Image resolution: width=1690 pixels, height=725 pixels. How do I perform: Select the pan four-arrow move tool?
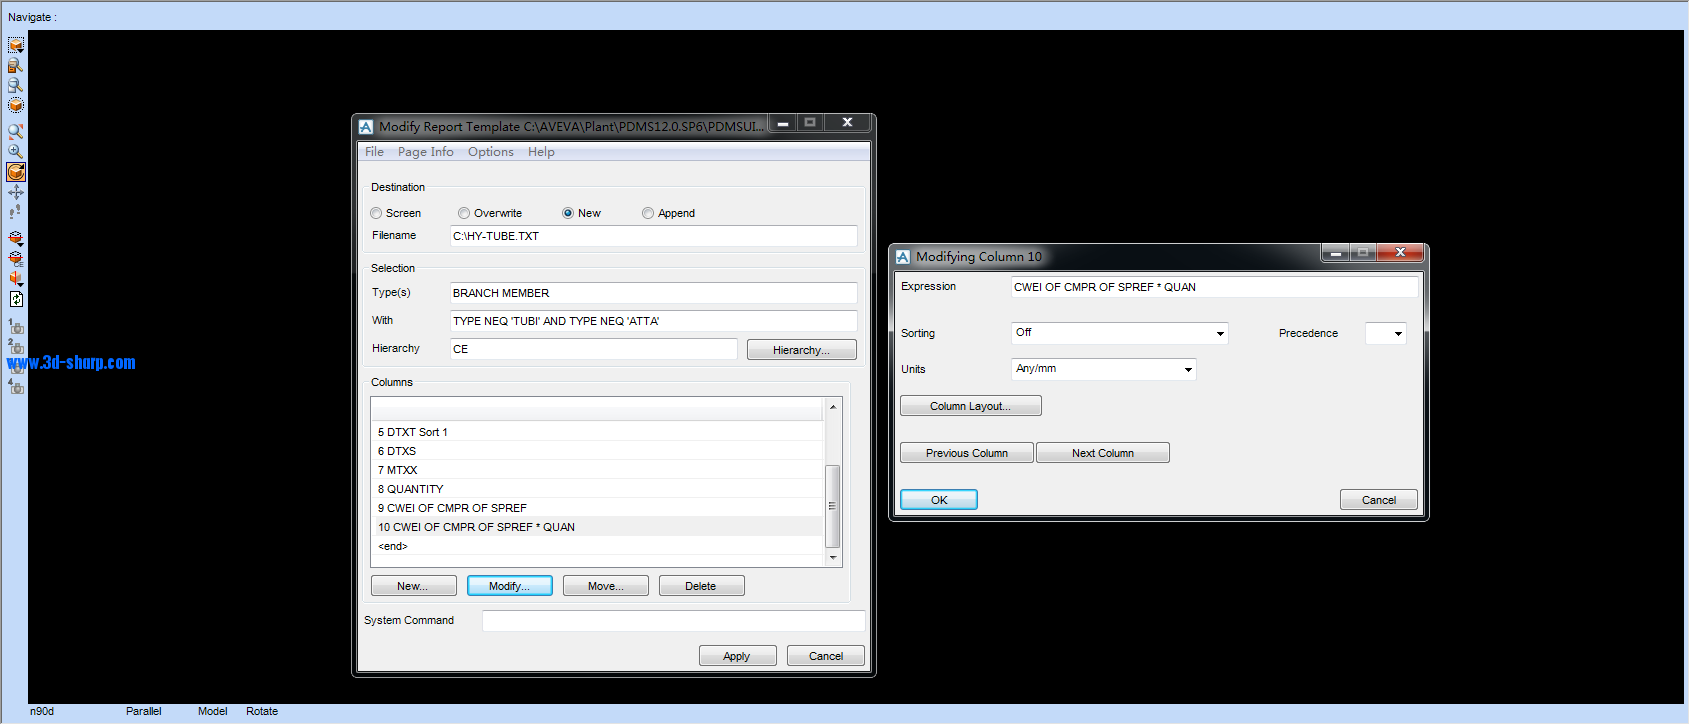pyautogui.click(x=16, y=192)
